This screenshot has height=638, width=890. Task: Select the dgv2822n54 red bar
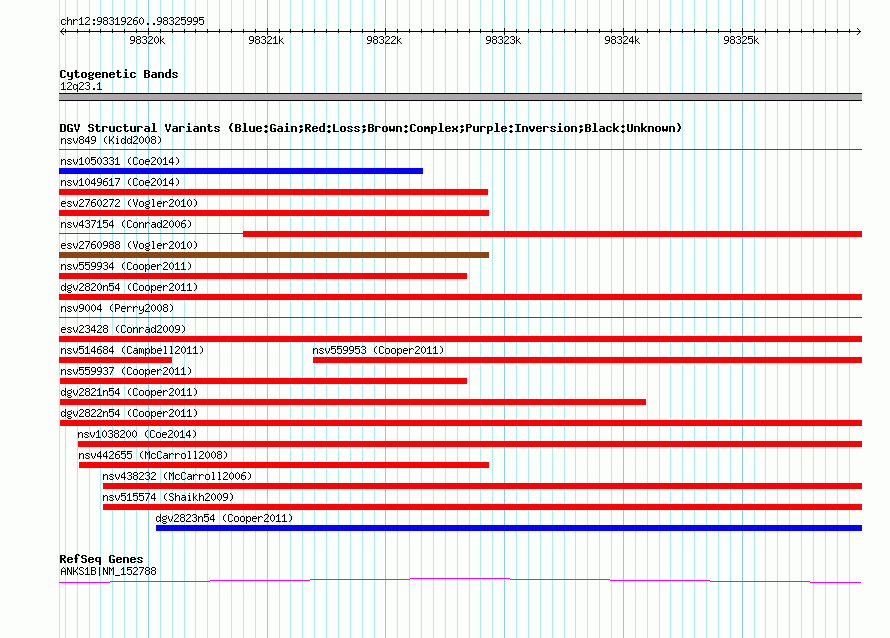pos(460,423)
